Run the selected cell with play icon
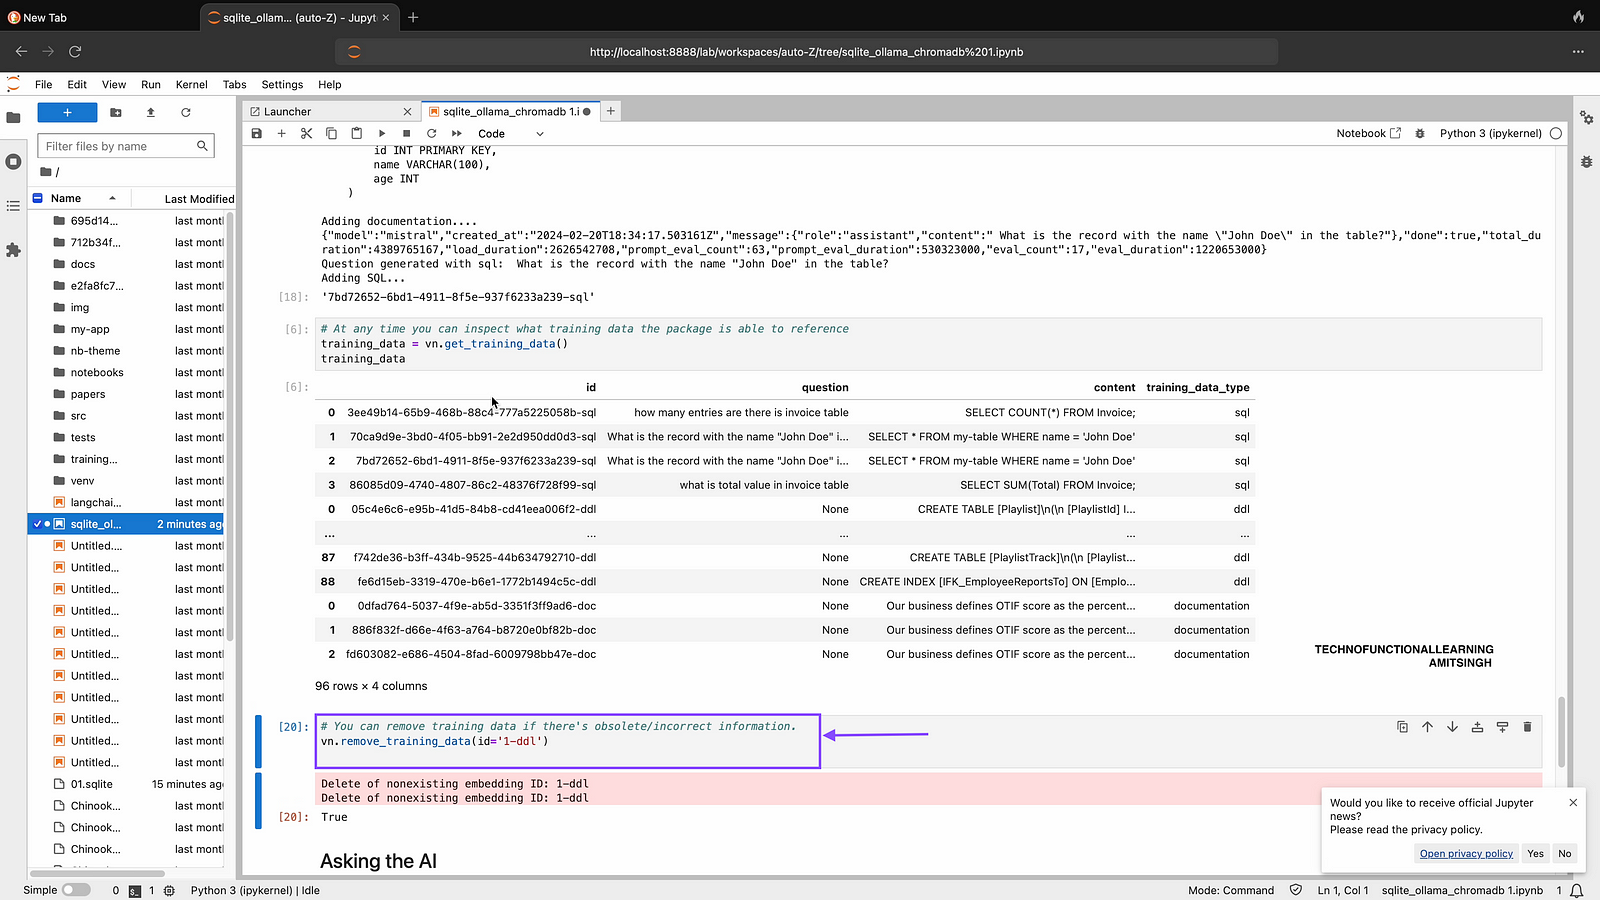This screenshot has width=1600, height=900. click(382, 133)
